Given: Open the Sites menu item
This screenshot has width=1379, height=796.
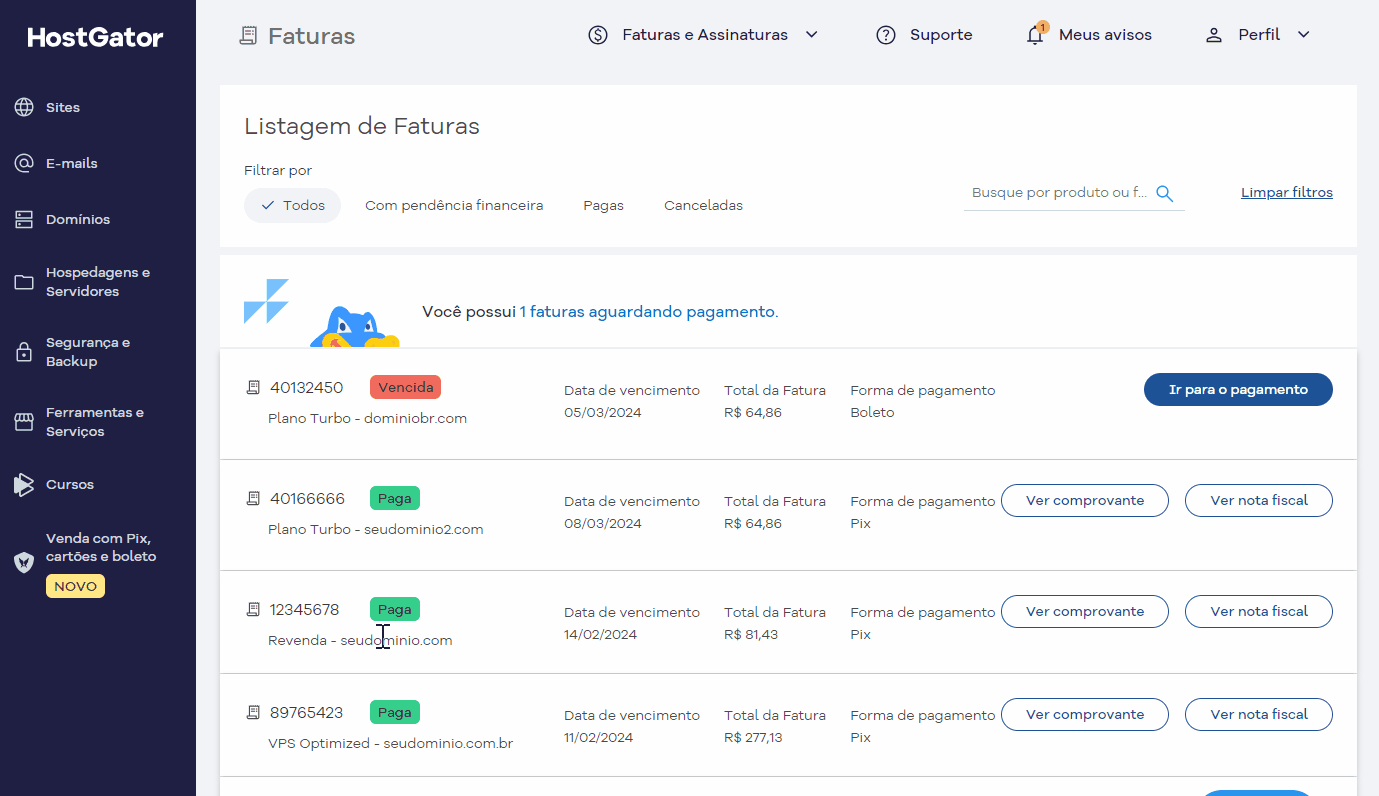Looking at the screenshot, I should pos(63,107).
